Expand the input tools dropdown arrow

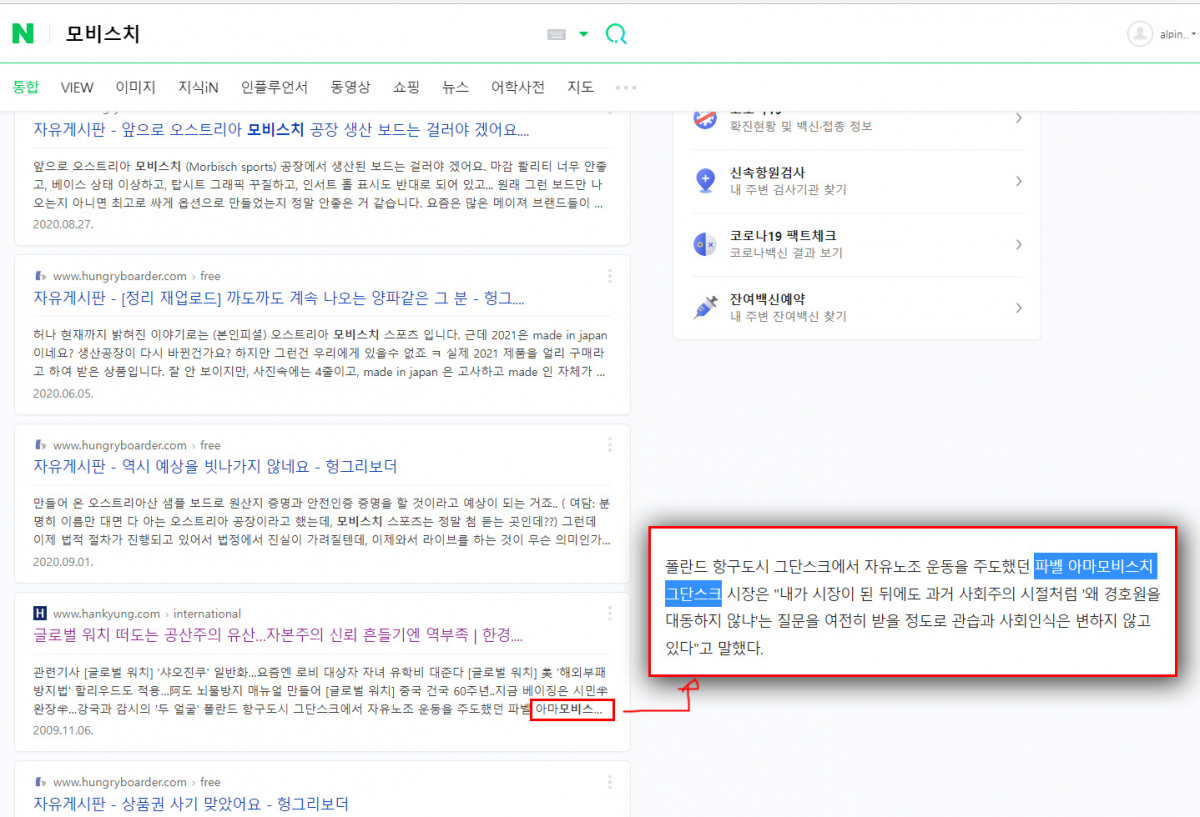click(x=584, y=34)
